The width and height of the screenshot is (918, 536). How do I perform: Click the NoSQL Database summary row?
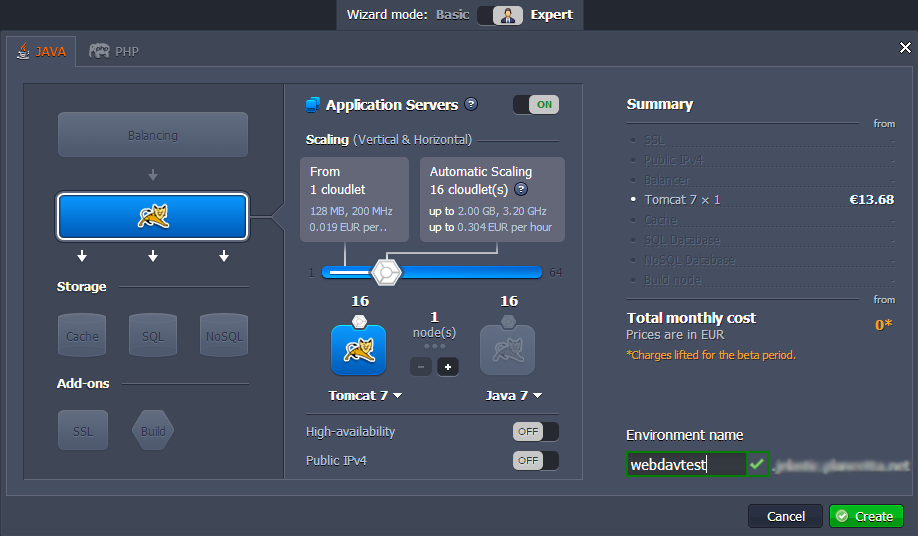point(763,260)
